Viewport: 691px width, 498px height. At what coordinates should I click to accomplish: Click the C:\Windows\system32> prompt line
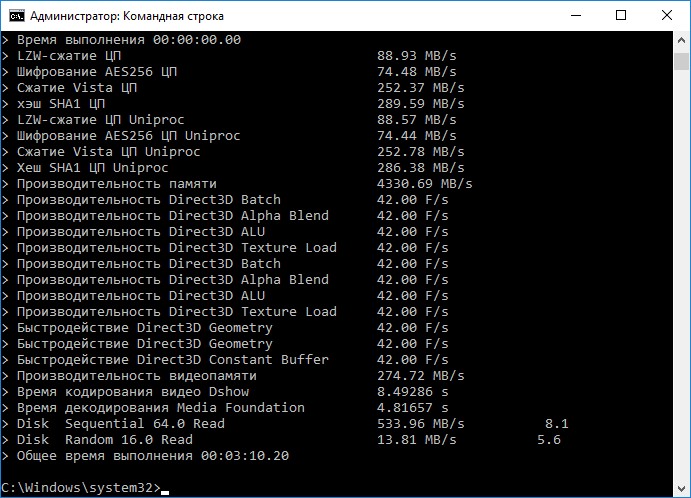point(85,488)
